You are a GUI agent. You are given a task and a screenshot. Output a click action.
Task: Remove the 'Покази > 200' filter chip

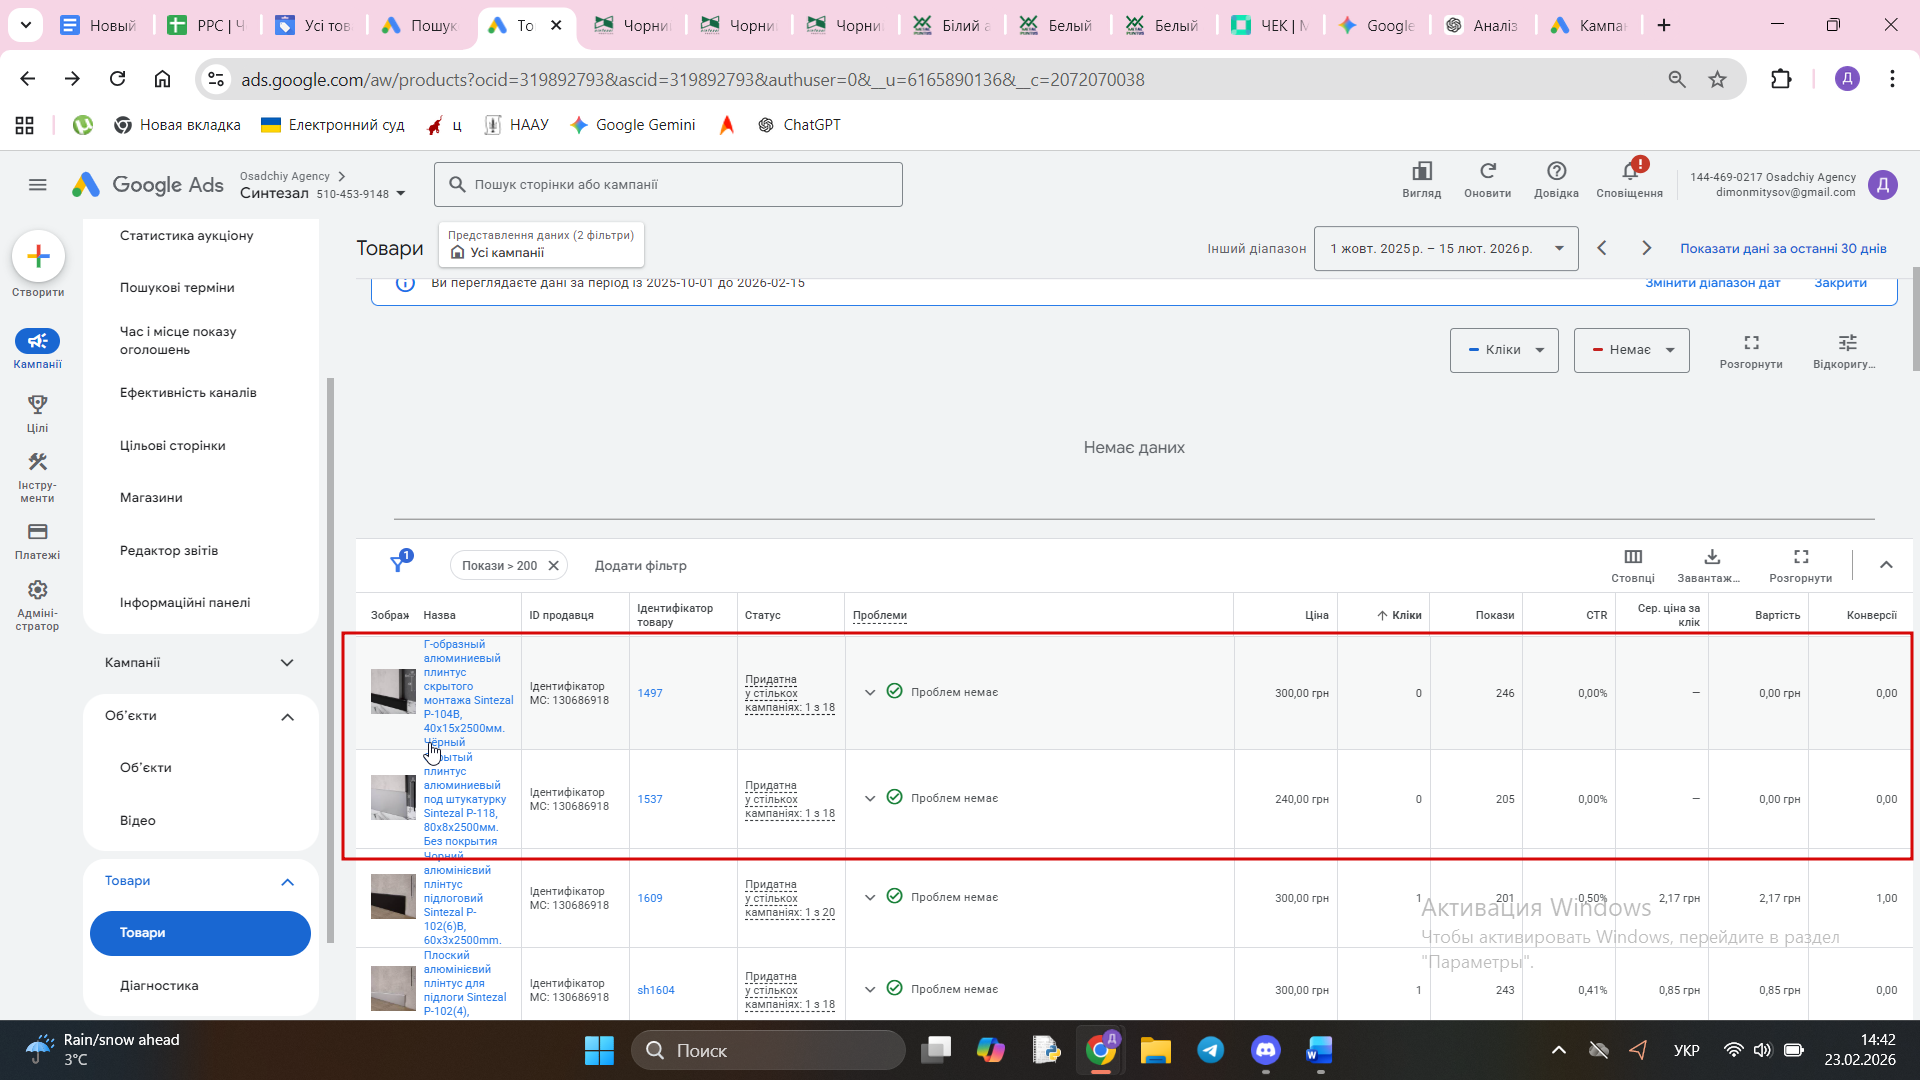coord(554,566)
